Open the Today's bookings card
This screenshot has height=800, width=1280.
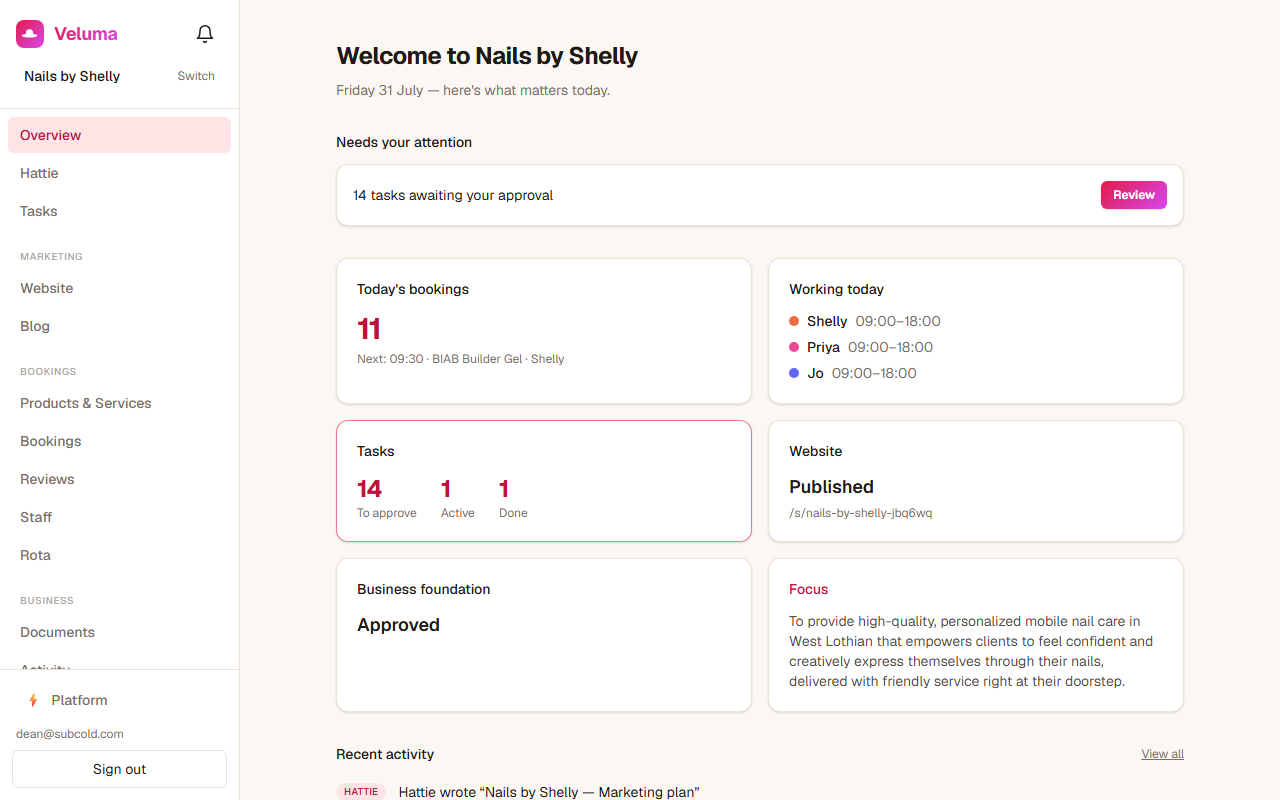click(x=544, y=331)
